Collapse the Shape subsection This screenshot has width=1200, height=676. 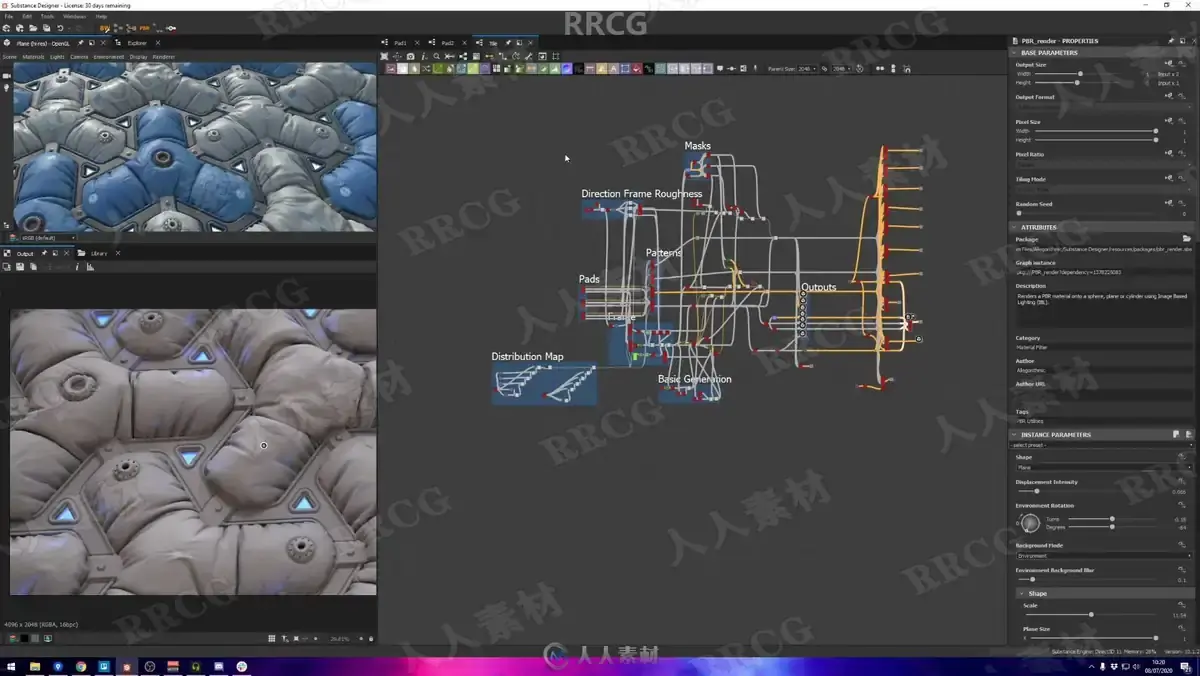(1021, 593)
